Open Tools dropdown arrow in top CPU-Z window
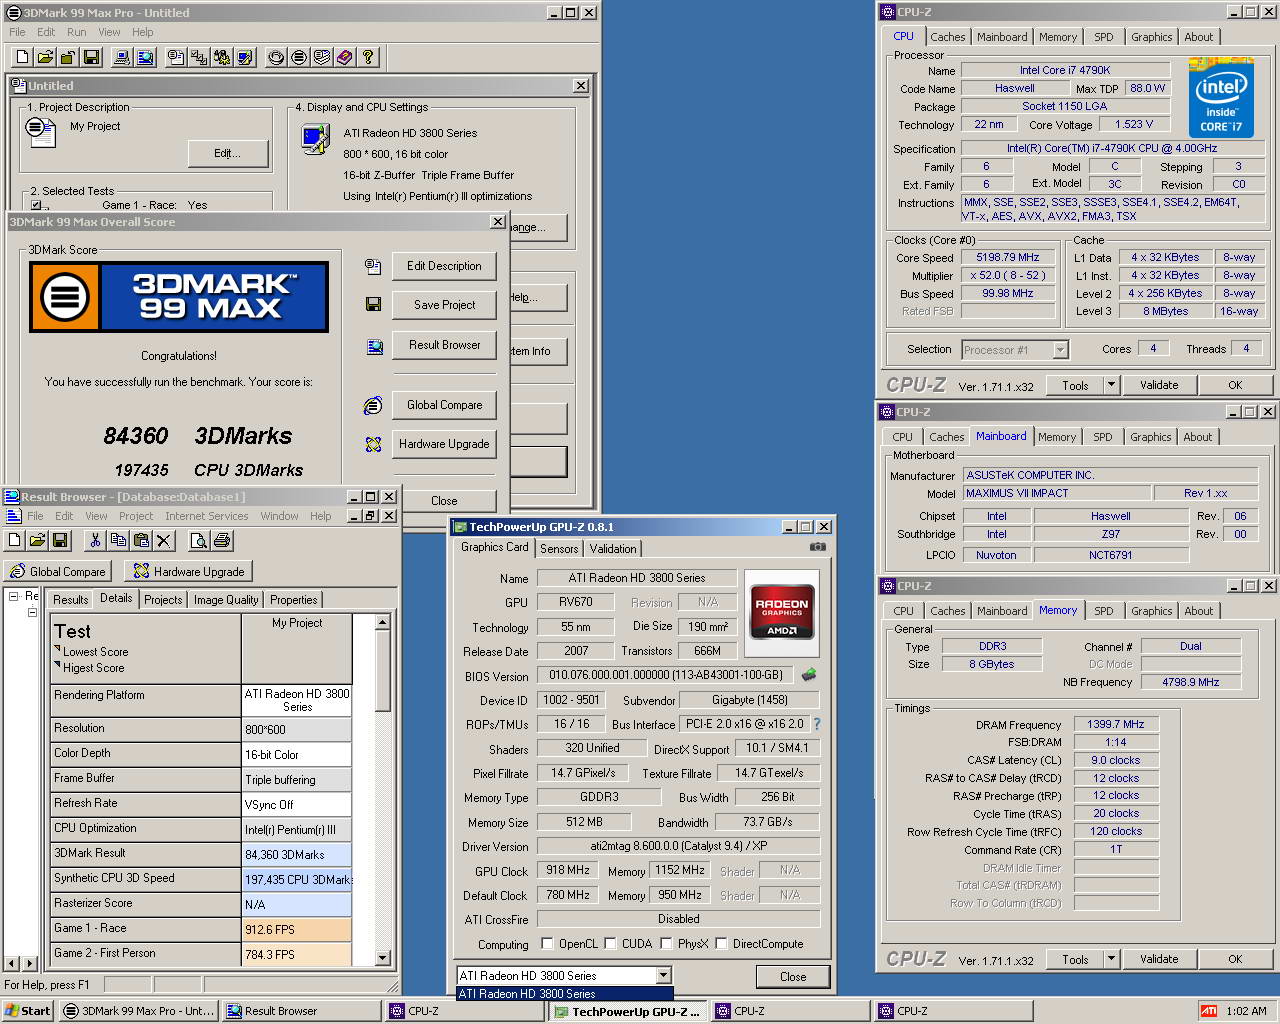This screenshot has height=1024, width=1280. click(x=1110, y=385)
